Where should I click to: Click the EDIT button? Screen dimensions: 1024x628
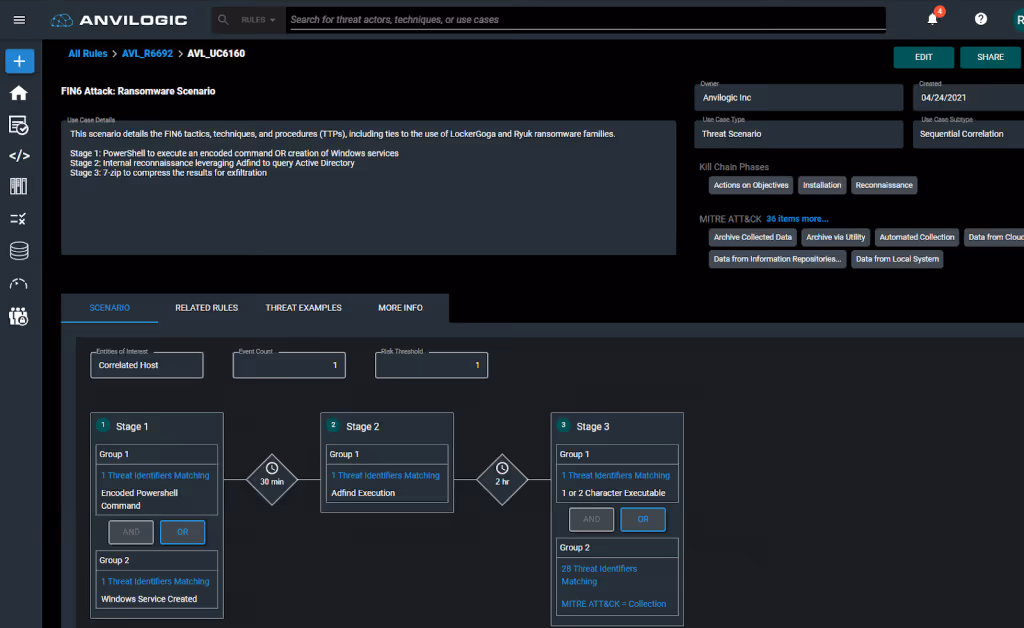click(923, 57)
